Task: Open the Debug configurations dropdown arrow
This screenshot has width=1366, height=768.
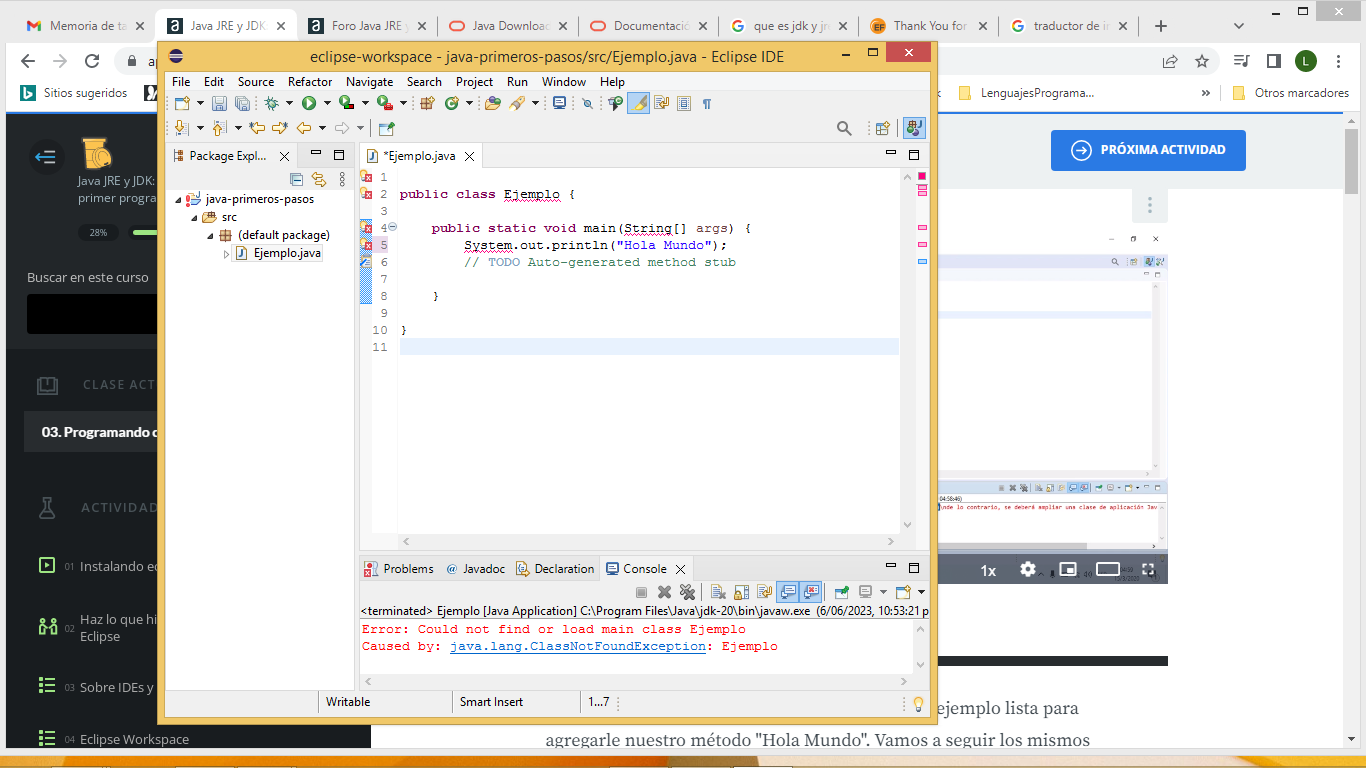Action: (289, 103)
